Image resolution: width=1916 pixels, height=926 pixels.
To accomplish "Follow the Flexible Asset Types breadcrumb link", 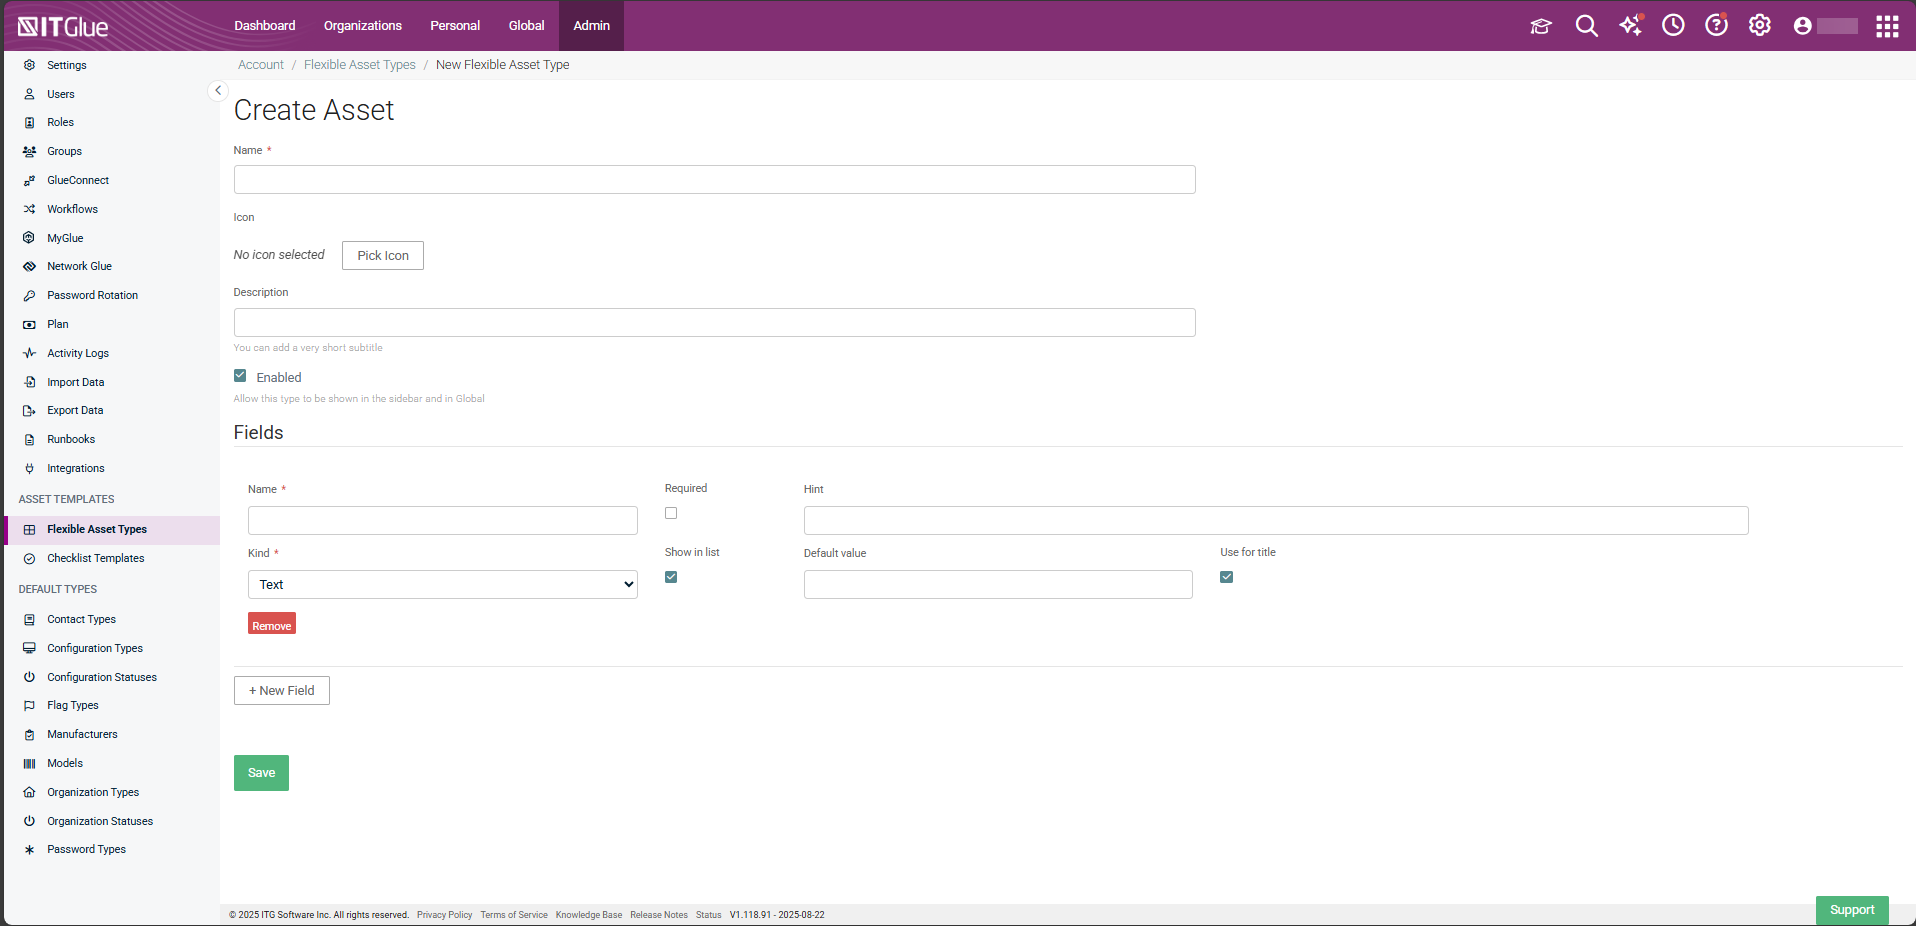I will click(x=360, y=65).
